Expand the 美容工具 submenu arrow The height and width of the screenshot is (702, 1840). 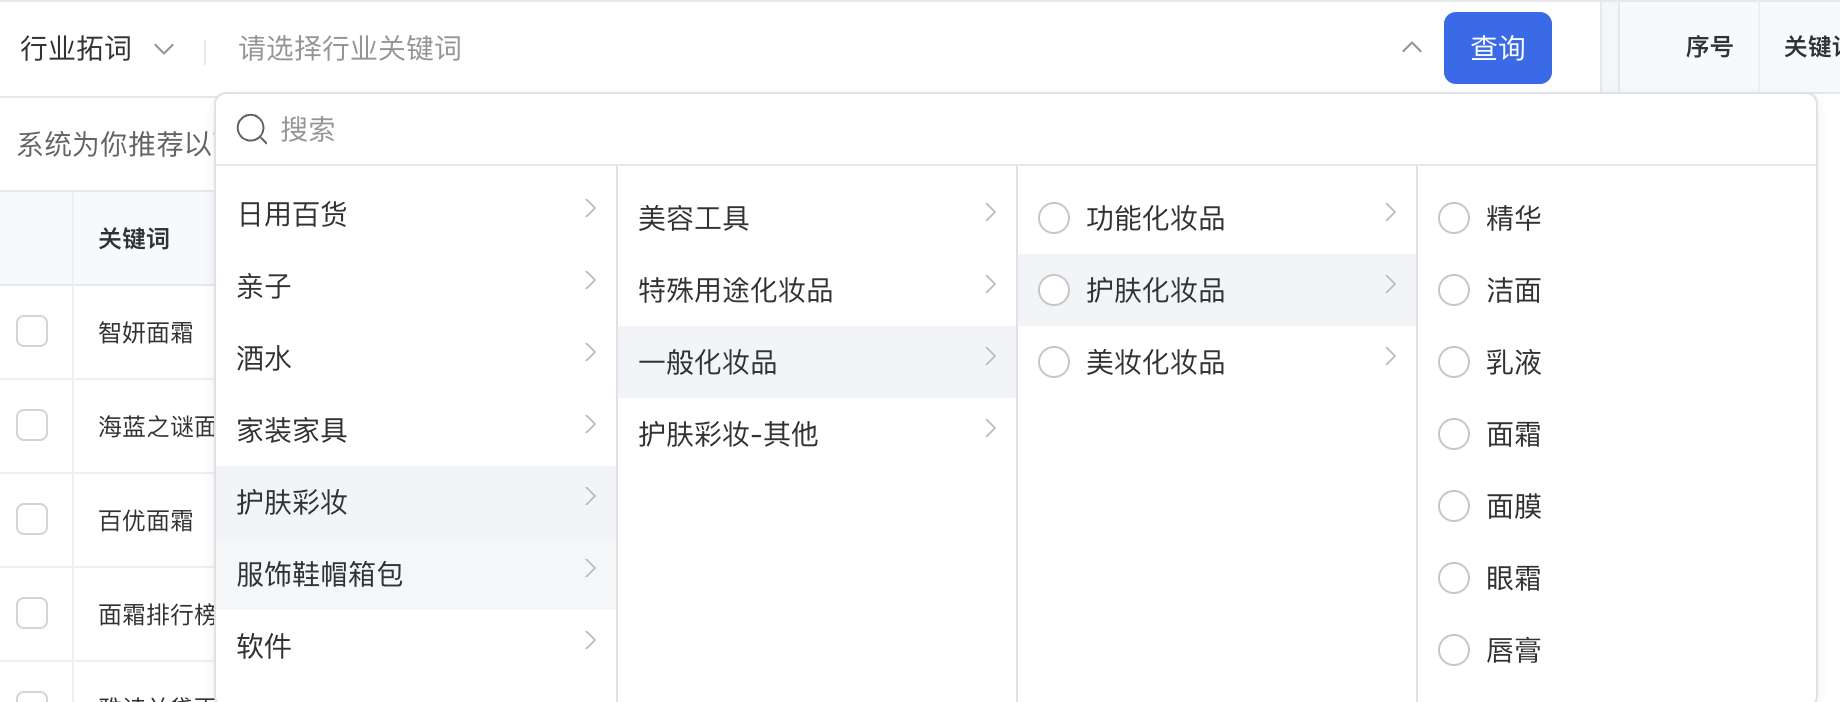pos(990,212)
